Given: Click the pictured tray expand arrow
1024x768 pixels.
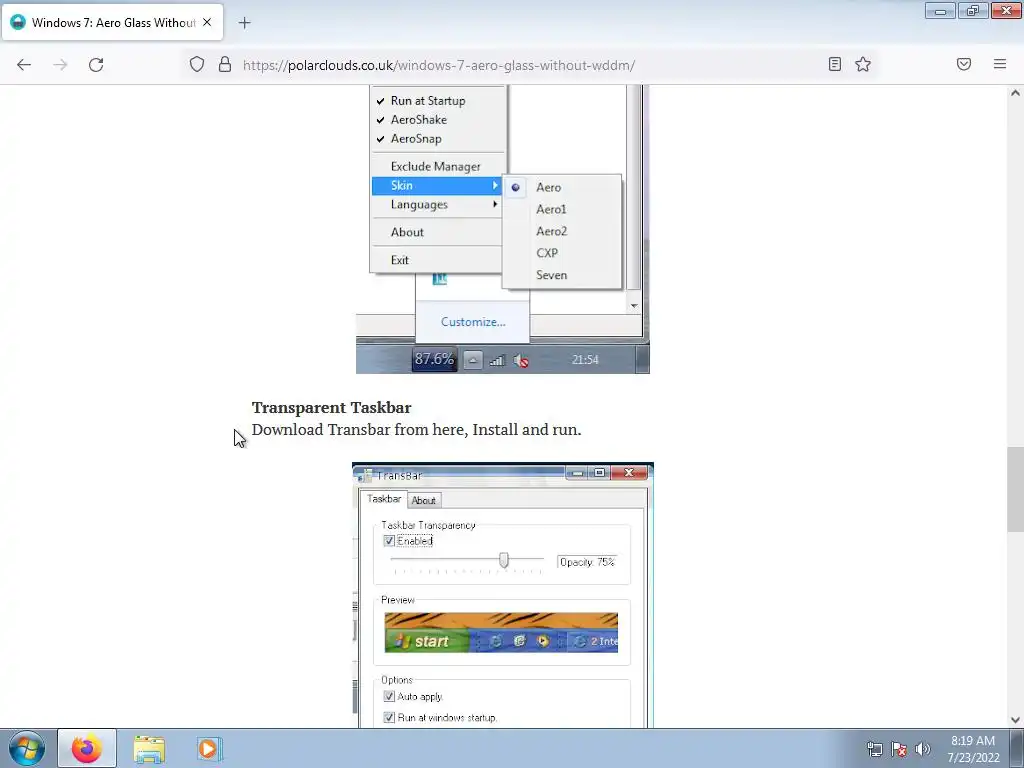Looking at the screenshot, I should pos(473,360).
